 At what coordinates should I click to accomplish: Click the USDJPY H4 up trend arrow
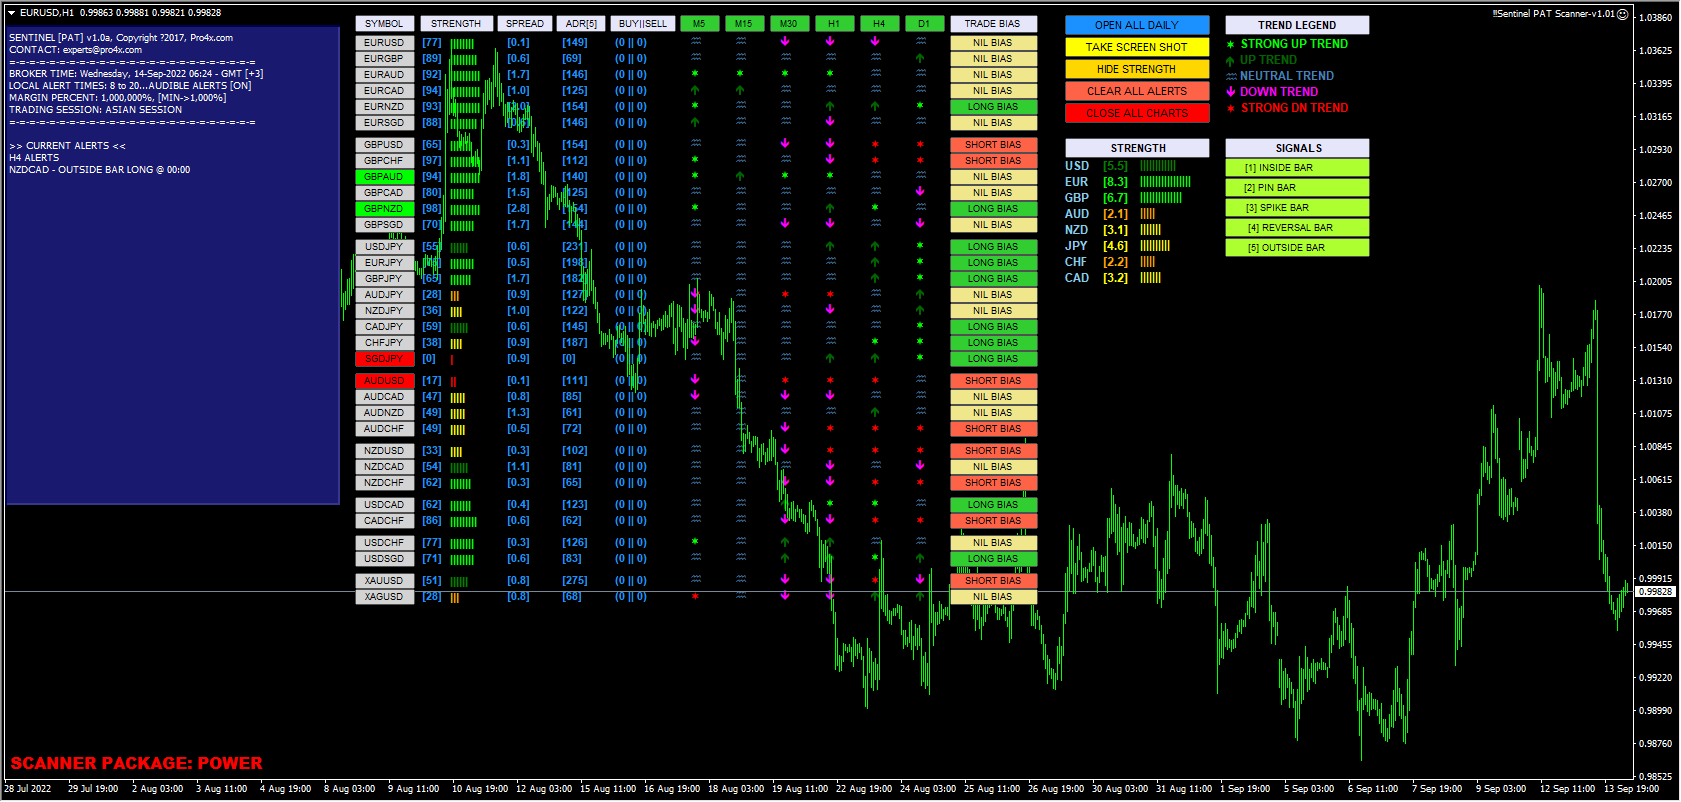click(875, 246)
